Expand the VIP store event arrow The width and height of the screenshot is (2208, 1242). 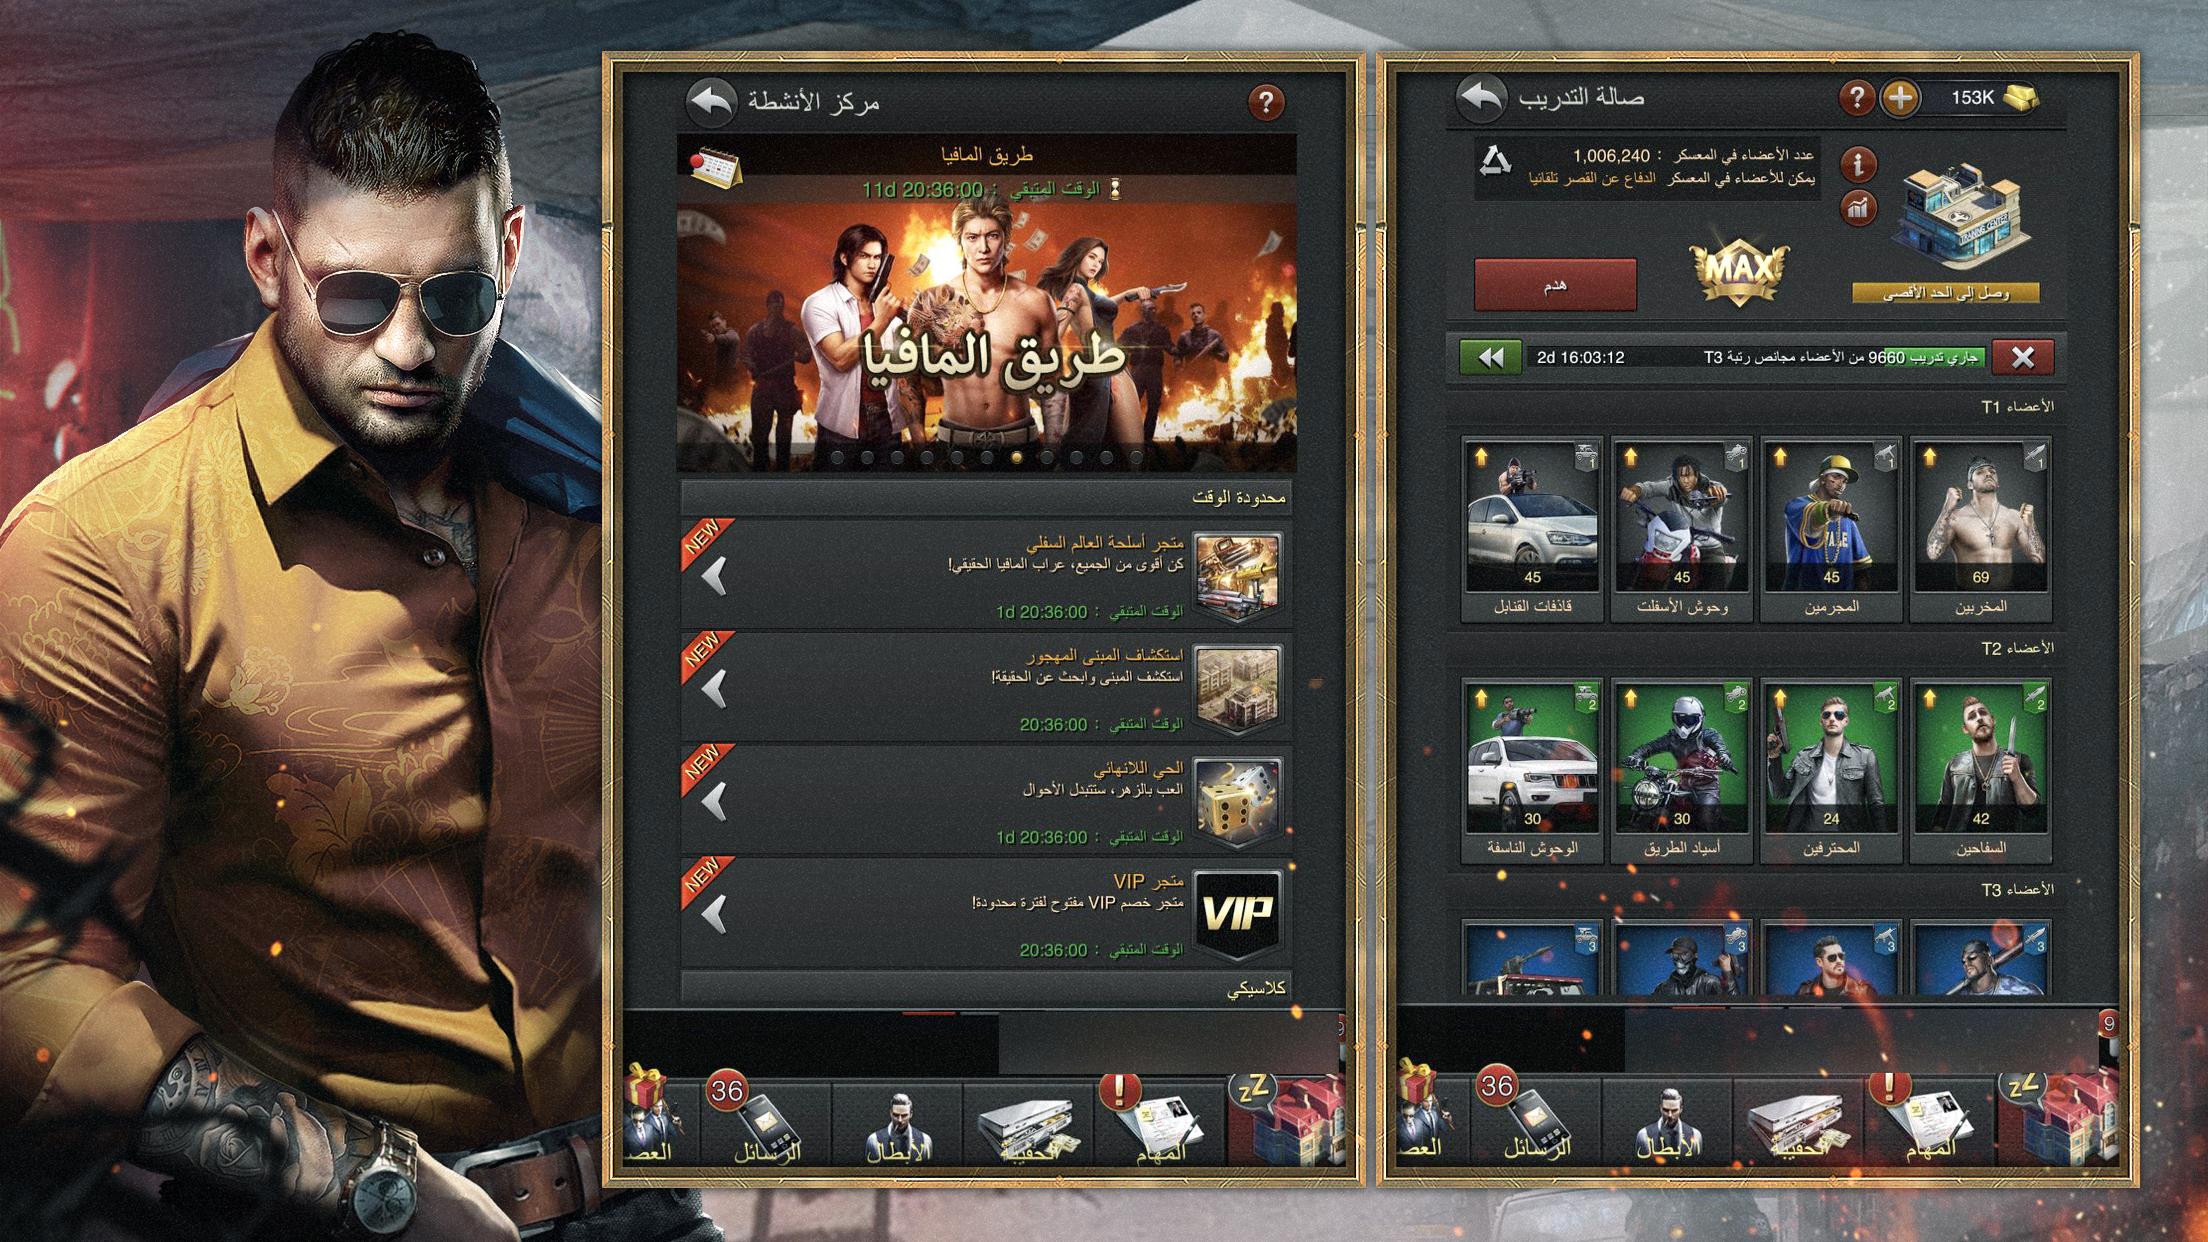point(714,914)
